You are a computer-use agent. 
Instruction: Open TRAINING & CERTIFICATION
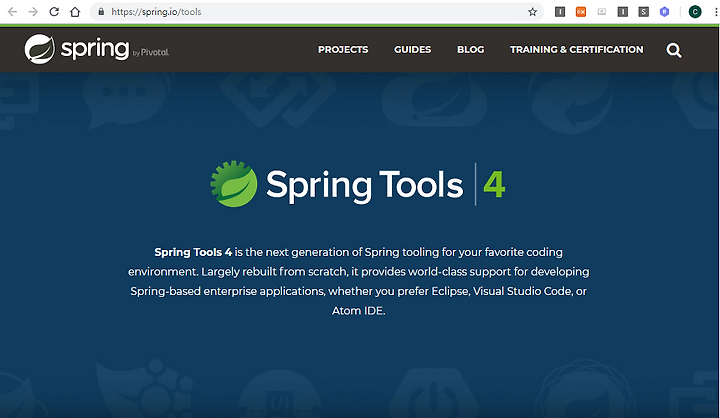[x=577, y=50]
